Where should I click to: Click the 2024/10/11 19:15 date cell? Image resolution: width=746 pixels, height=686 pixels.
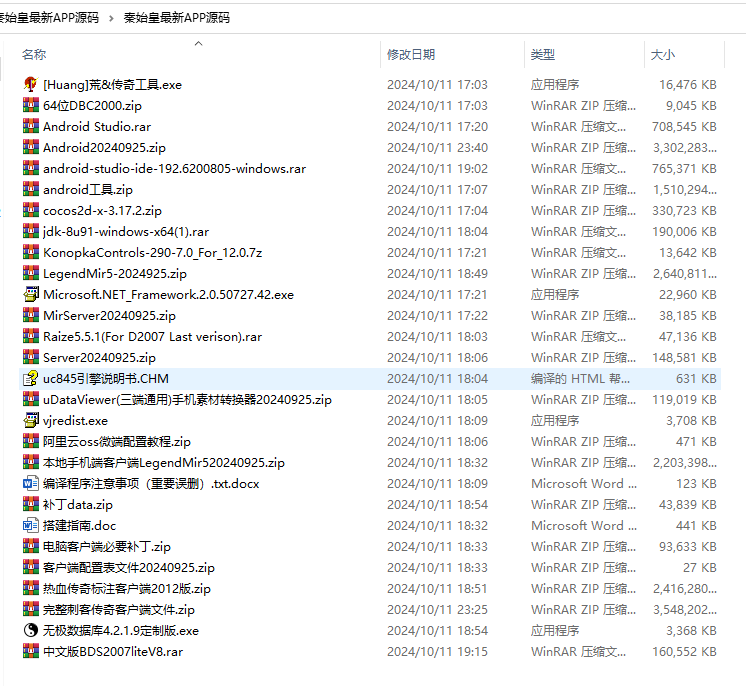437,651
